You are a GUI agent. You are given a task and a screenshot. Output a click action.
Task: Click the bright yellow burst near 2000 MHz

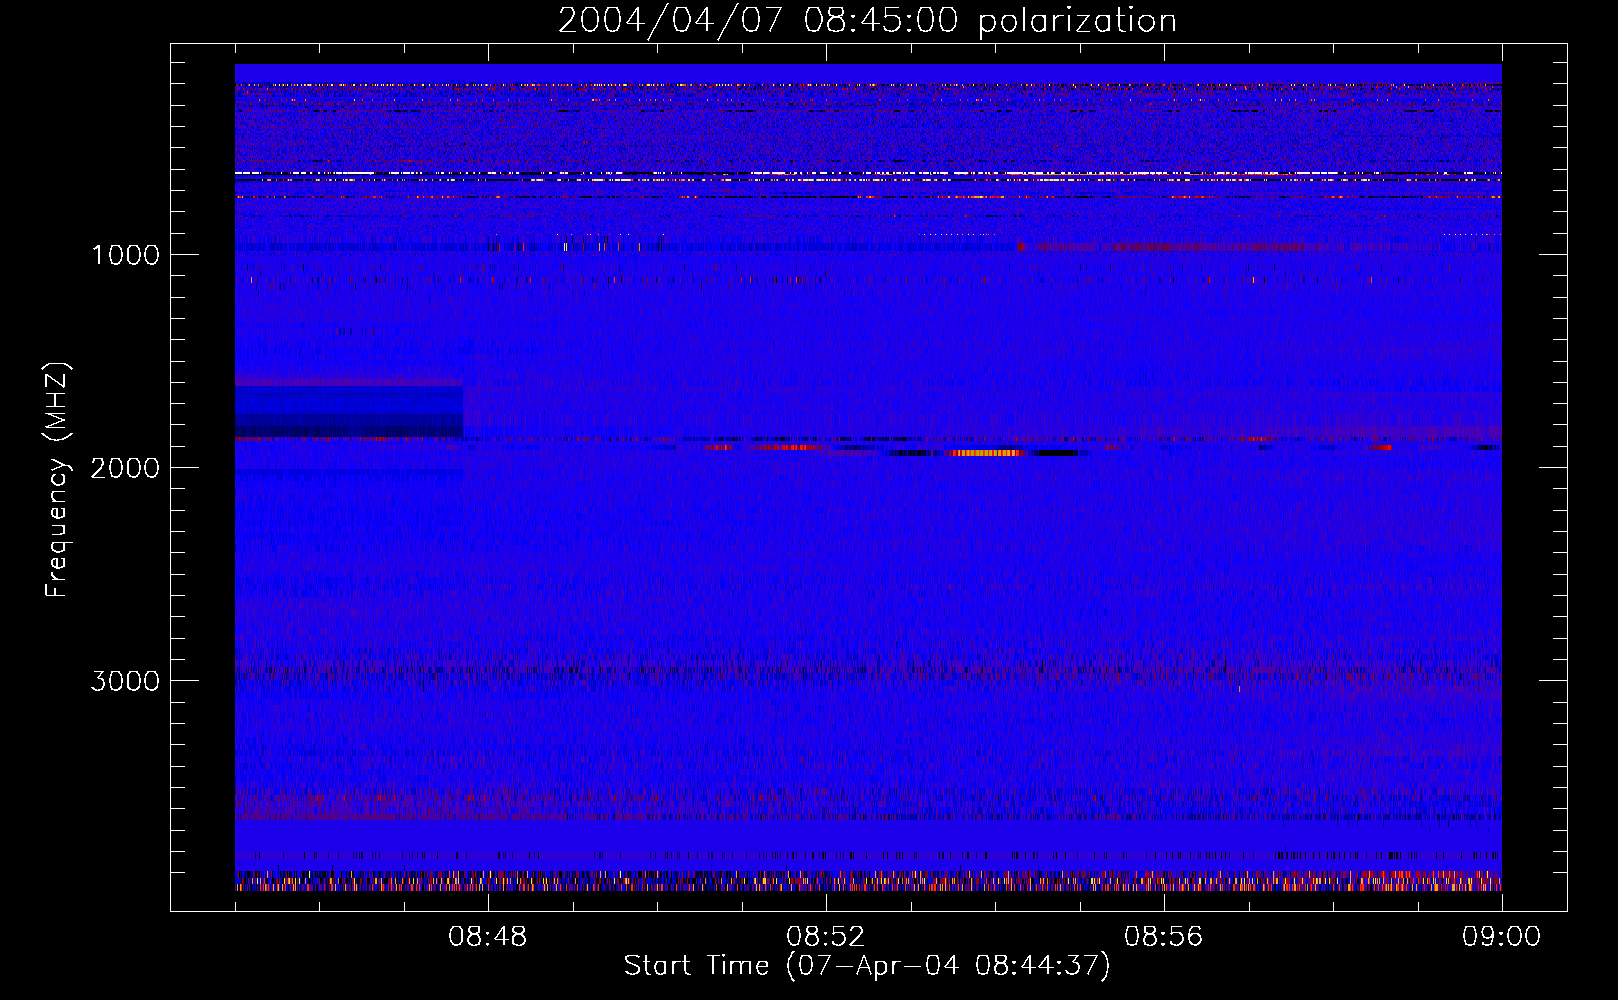tap(987, 453)
